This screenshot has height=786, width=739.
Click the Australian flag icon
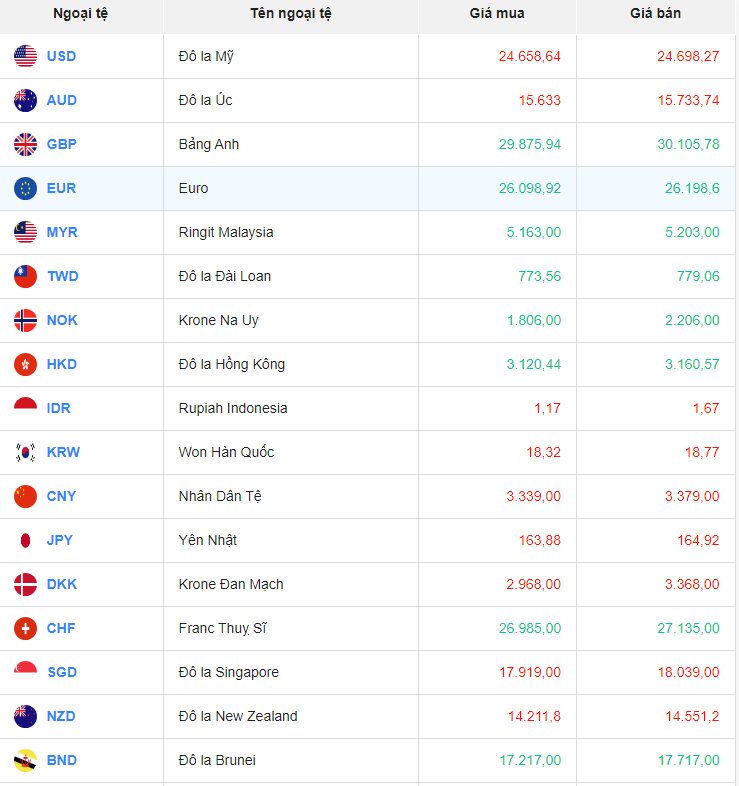[x=25, y=100]
